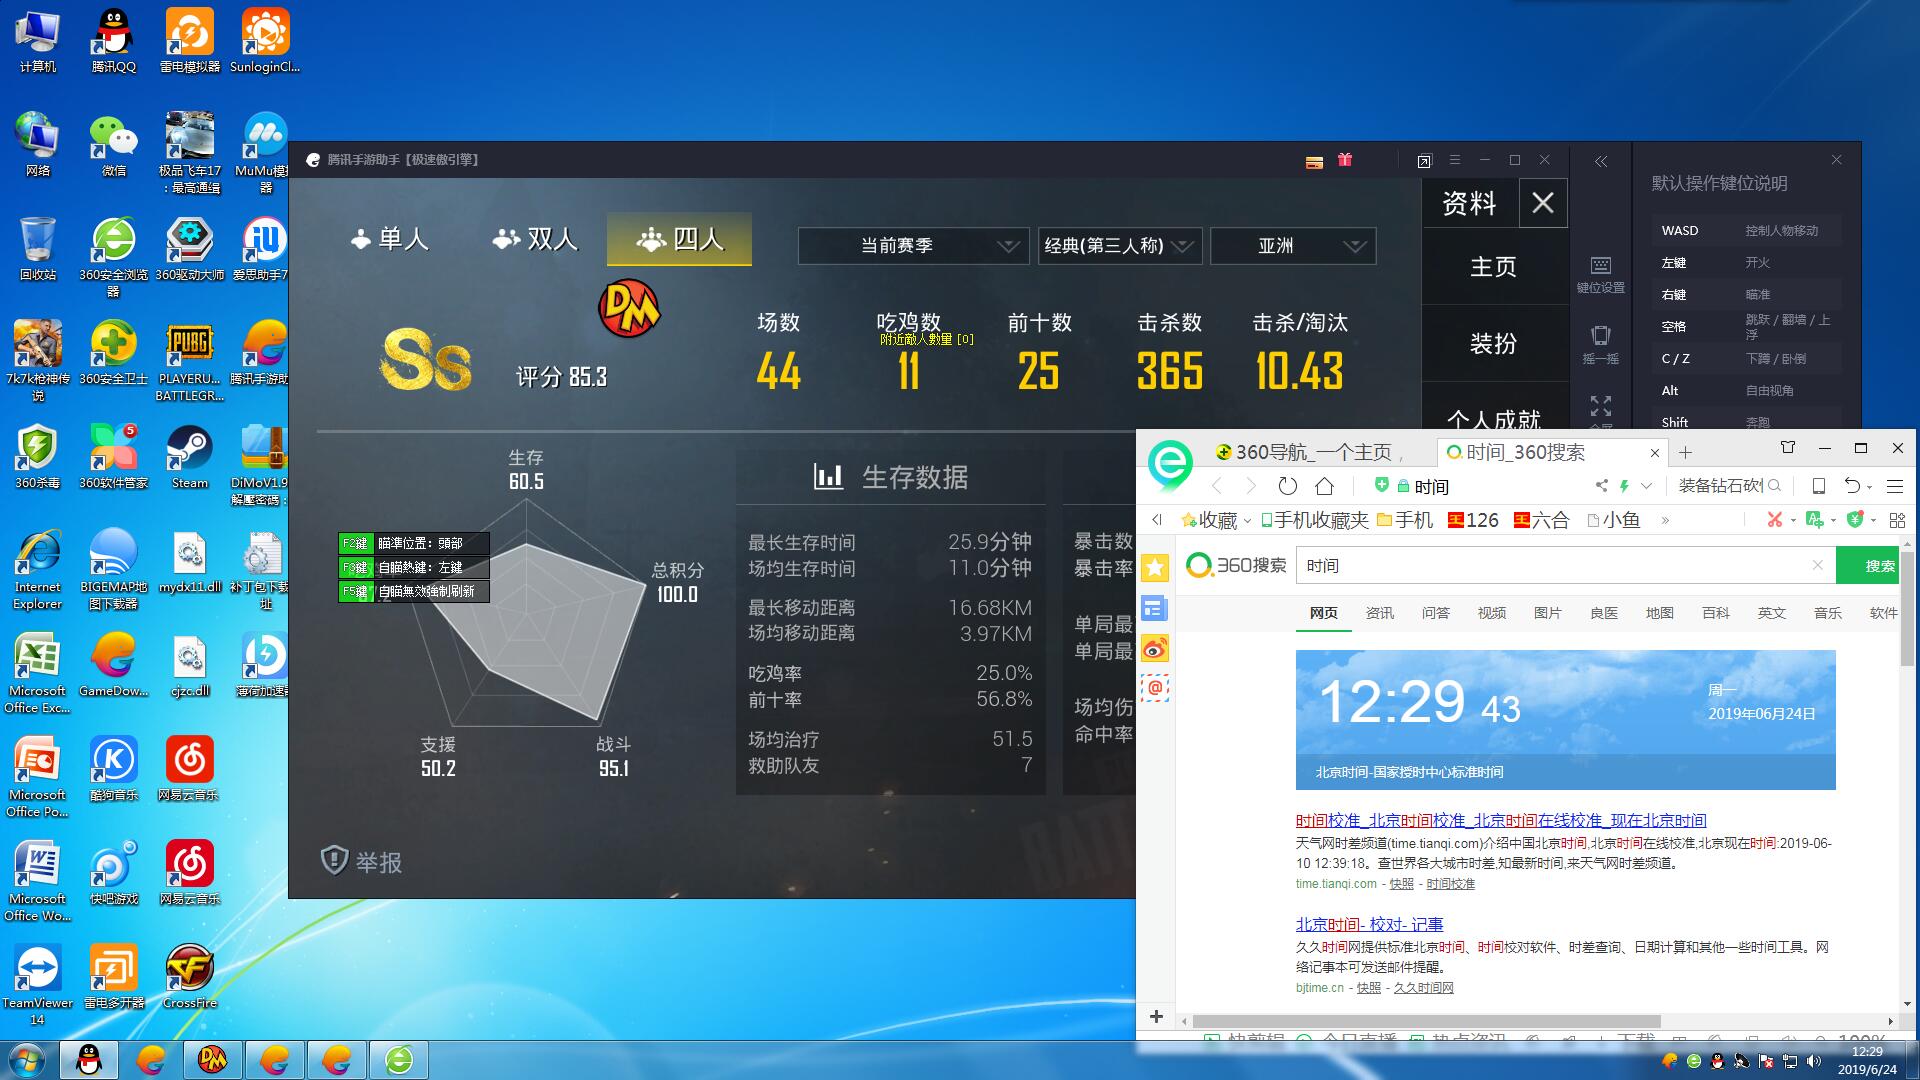This screenshot has height=1080, width=1920.
Task: Click the browser home page icon
Action: (1323, 487)
